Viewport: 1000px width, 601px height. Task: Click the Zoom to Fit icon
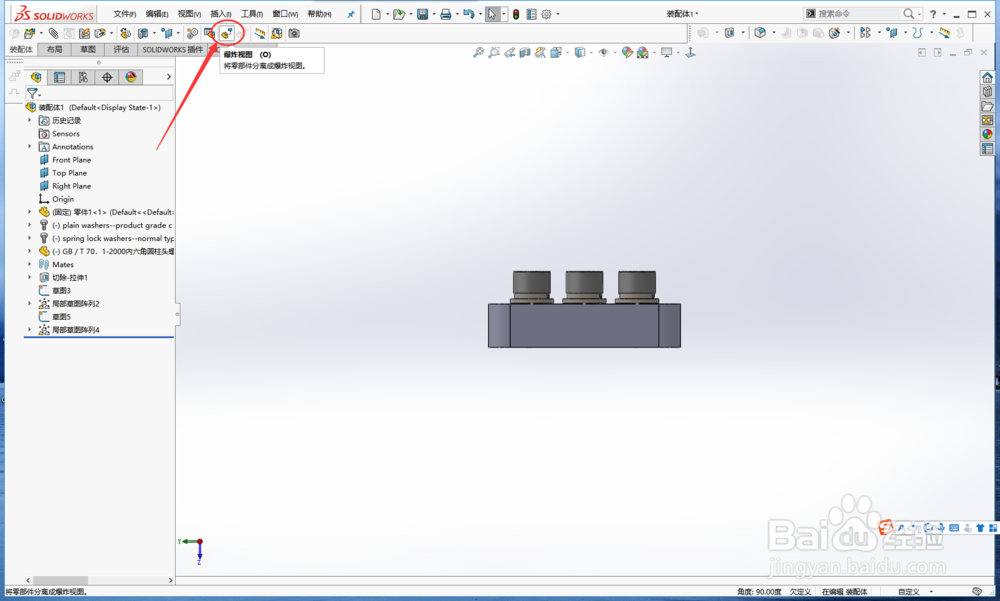(x=478, y=53)
